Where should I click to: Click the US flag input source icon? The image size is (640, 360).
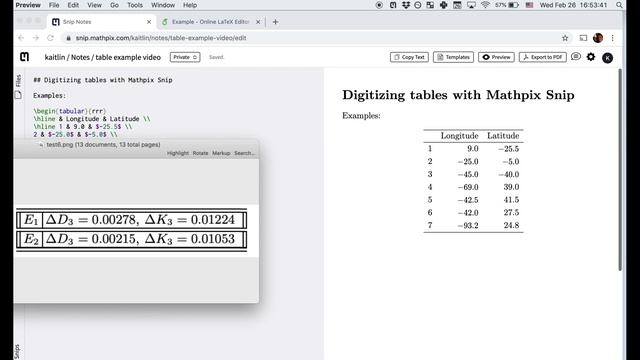click(x=529, y=5)
